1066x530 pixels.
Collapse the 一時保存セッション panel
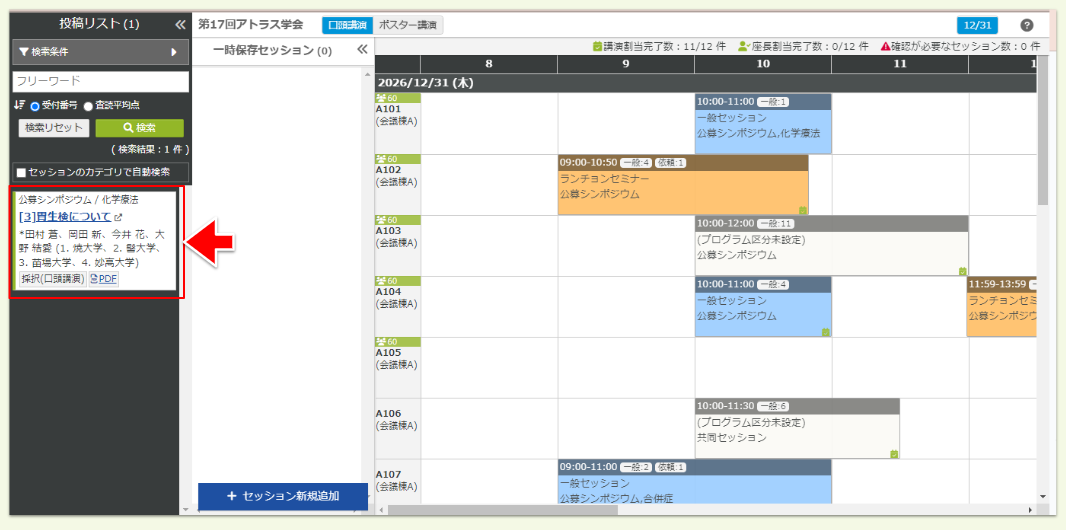pyautogui.click(x=362, y=50)
